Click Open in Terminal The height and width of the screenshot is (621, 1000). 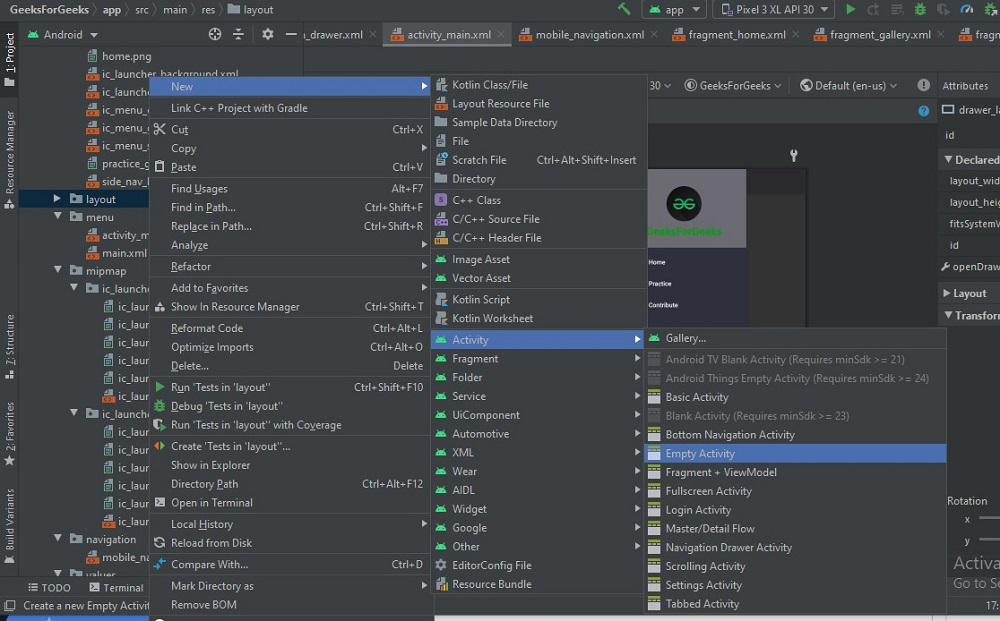[x=290, y=503]
